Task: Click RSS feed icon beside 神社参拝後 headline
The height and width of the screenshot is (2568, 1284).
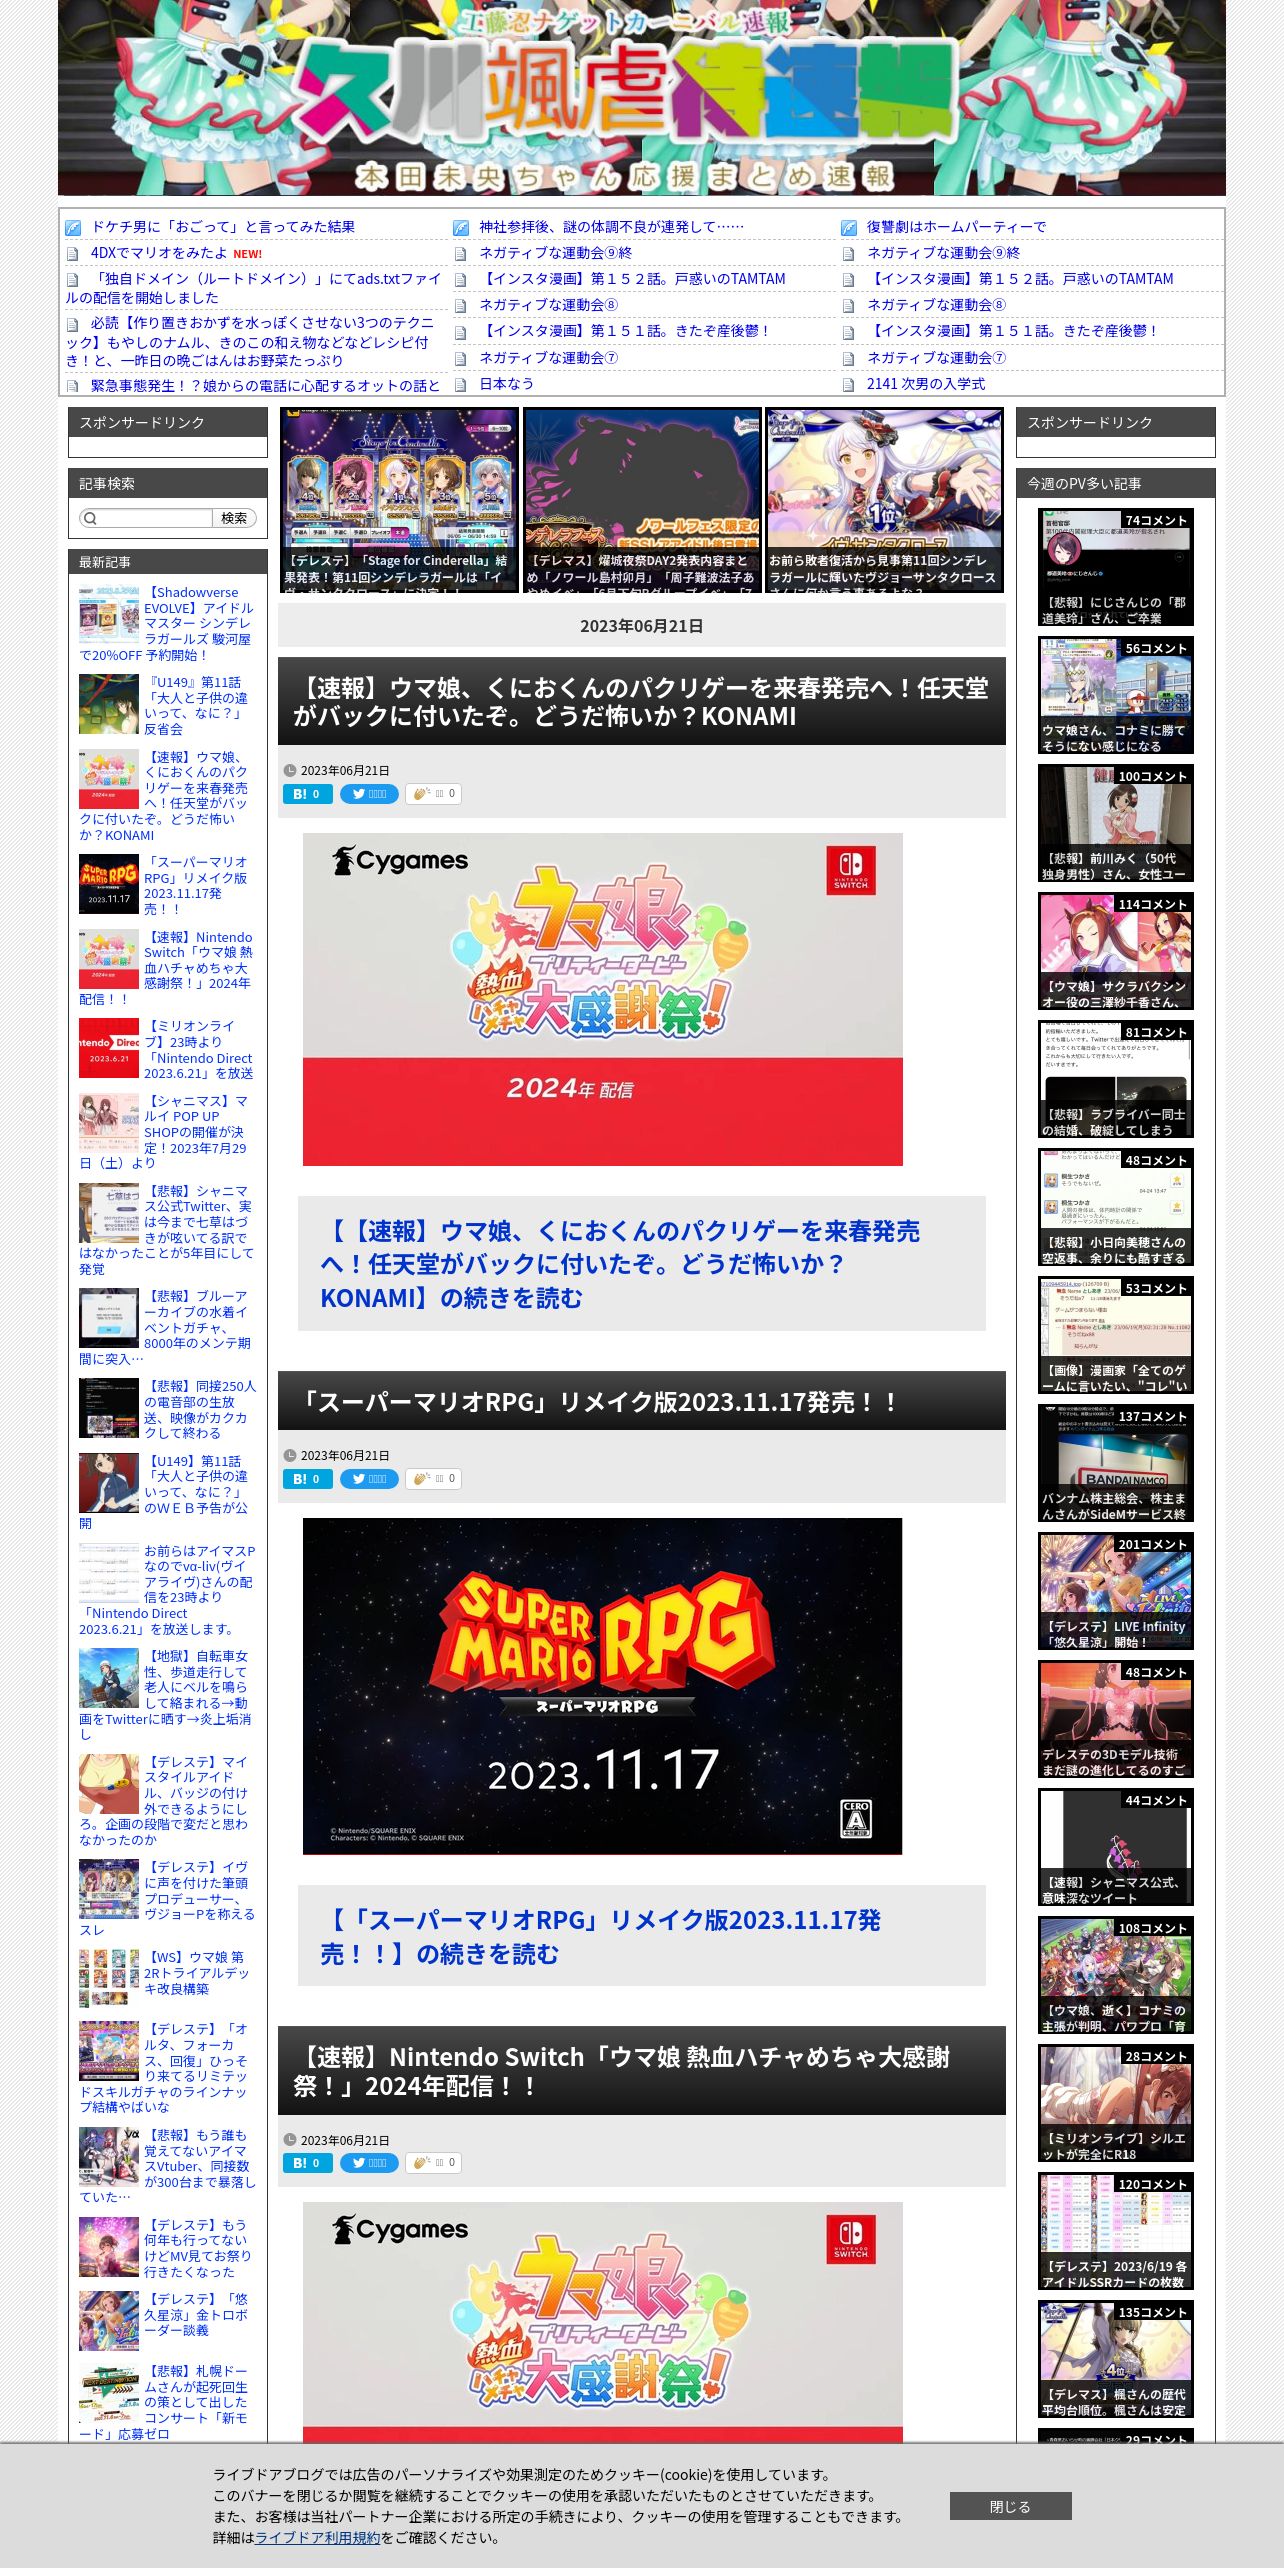Action: click(x=461, y=228)
